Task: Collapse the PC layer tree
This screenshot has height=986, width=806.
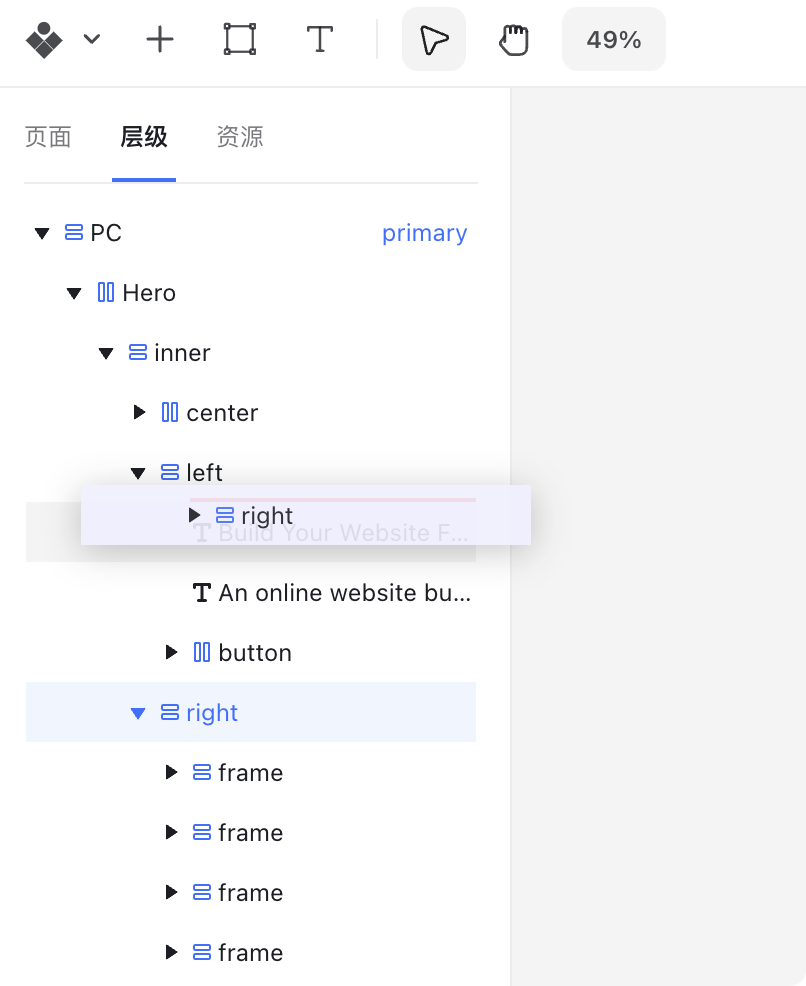Action: [x=42, y=233]
